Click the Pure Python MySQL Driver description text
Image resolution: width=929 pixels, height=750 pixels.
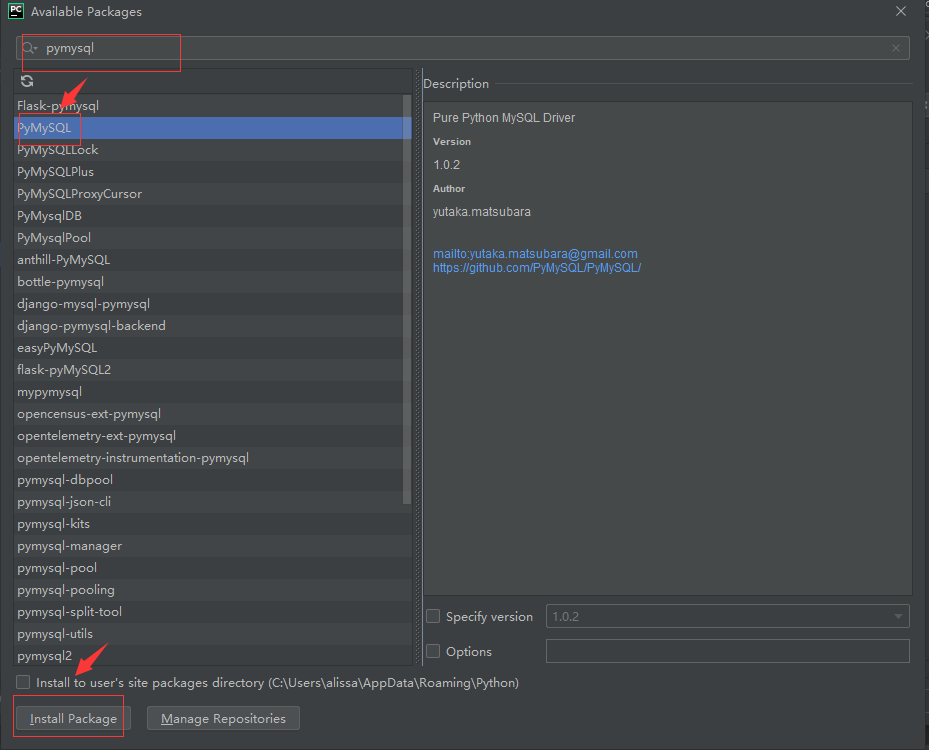click(504, 117)
